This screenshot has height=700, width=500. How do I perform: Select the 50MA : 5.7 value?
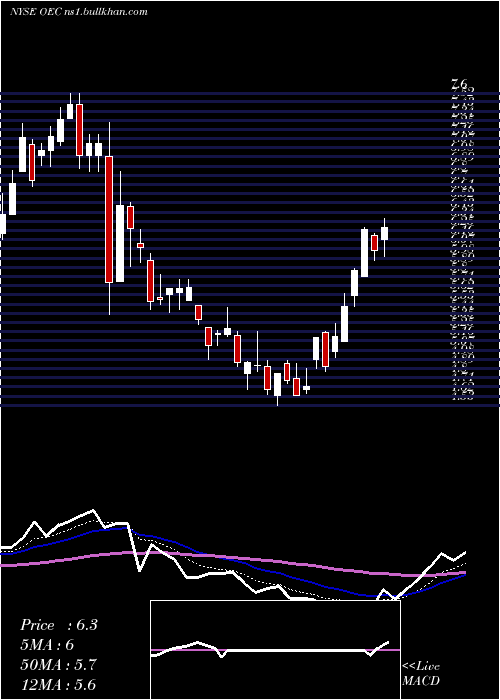(58, 665)
